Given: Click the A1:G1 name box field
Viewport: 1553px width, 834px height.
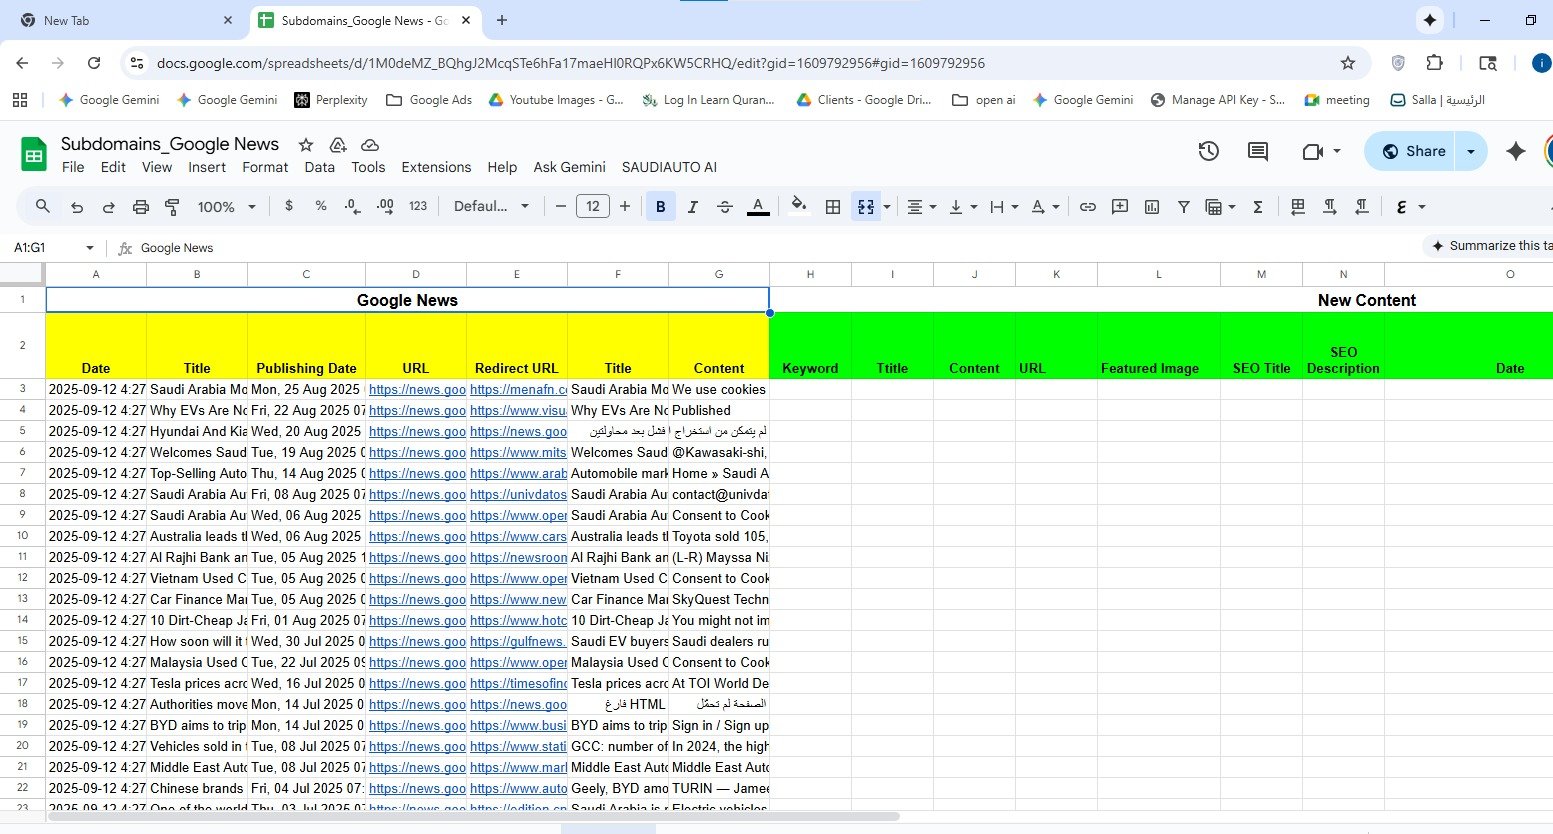Looking at the screenshot, I should click(45, 248).
